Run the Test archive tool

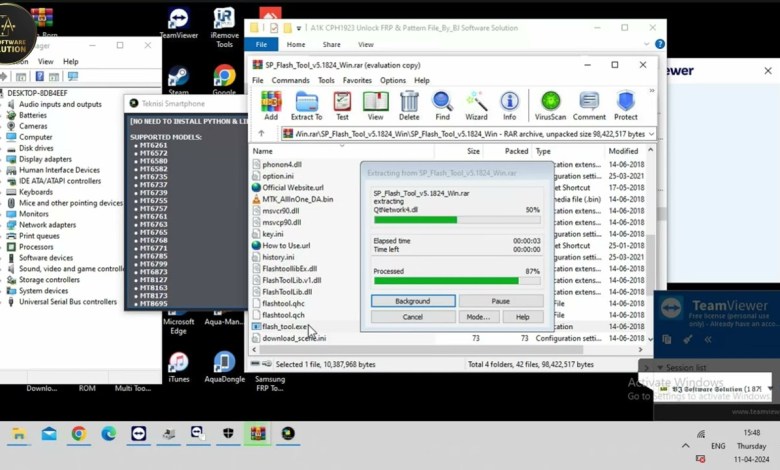(342, 105)
